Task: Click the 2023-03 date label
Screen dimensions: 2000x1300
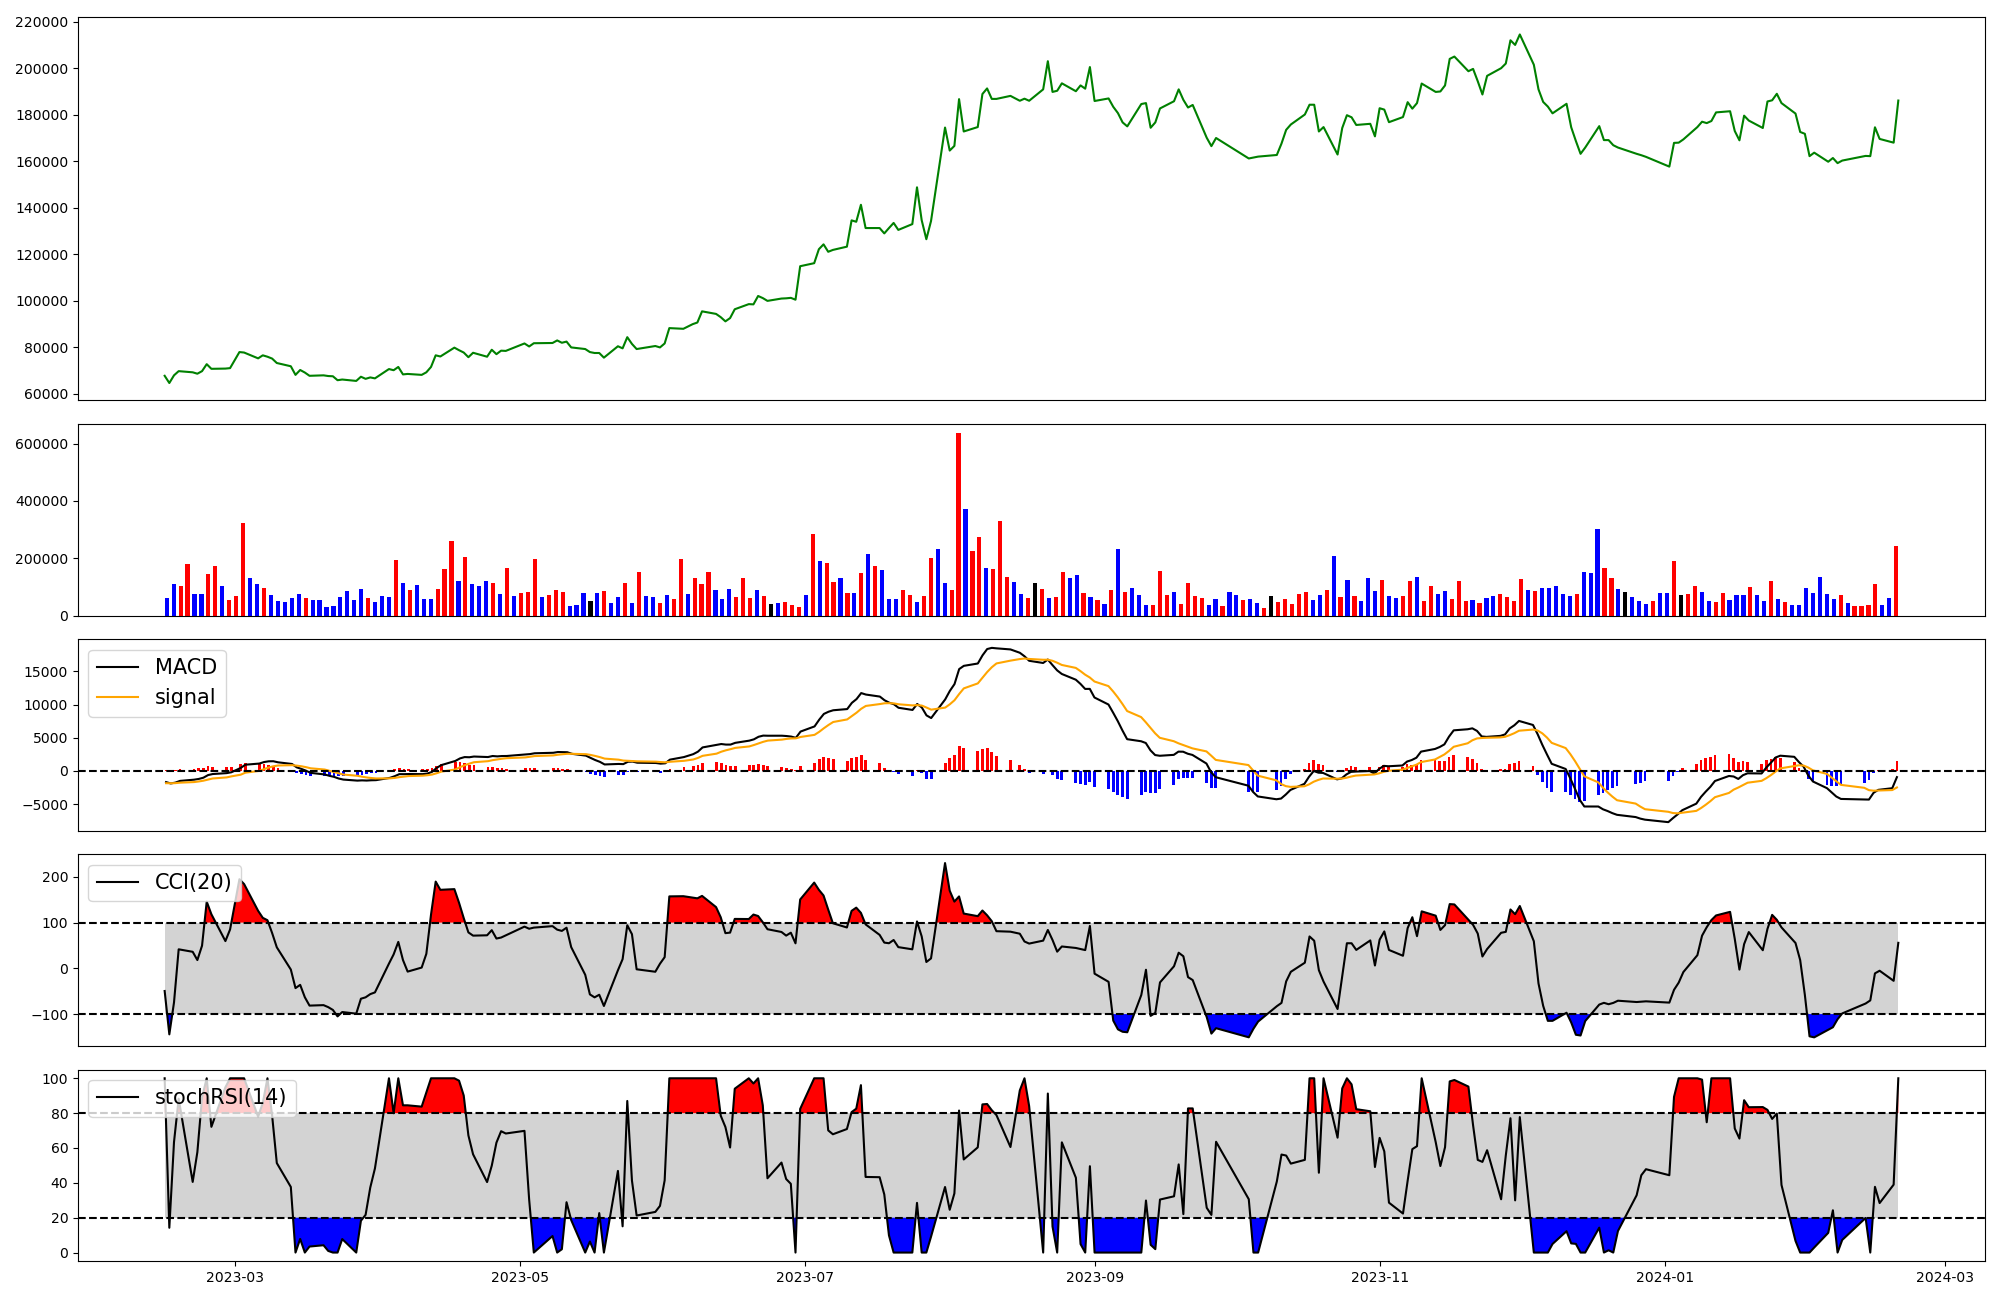Action: click(235, 1277)
